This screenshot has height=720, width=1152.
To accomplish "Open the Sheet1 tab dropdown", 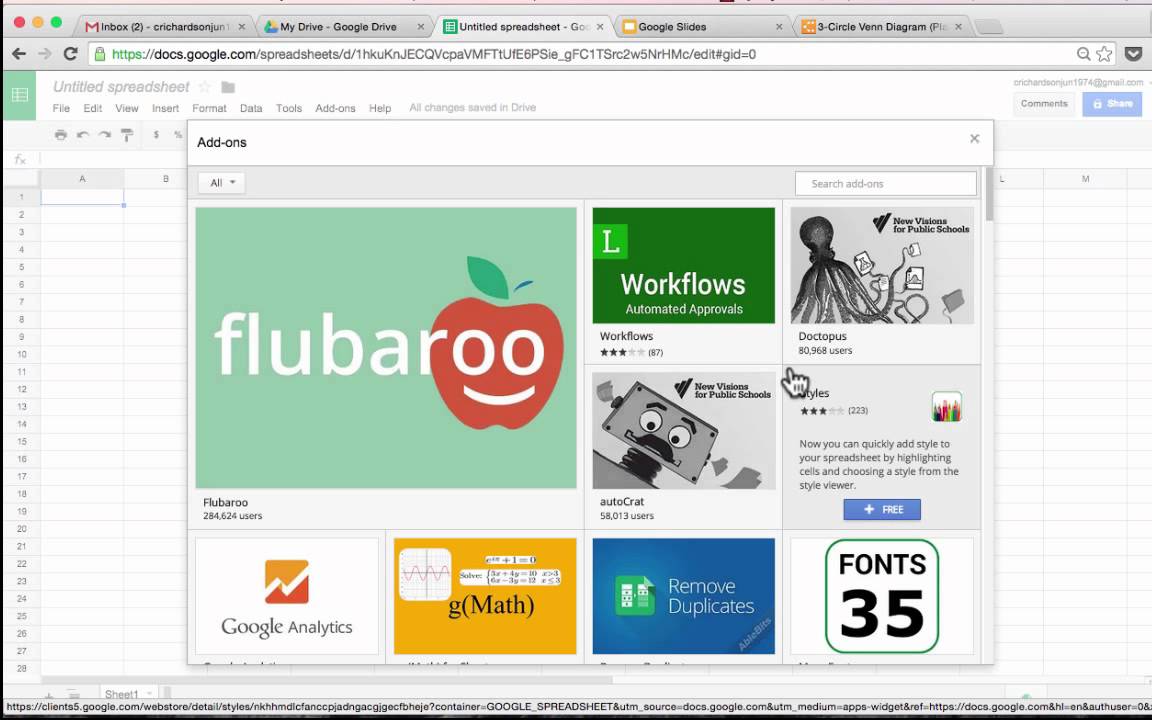I will pos(149,694).
